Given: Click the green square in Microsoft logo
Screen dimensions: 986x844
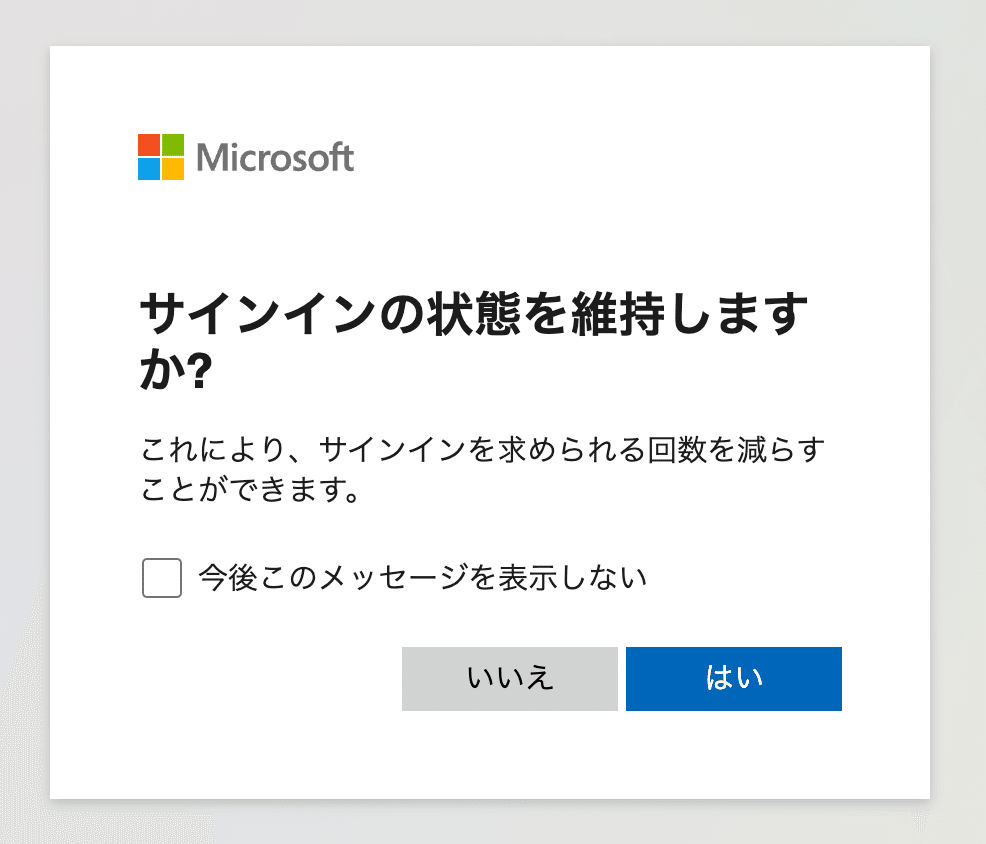Looking at the screenshot, I should click(x=173, y=145).
